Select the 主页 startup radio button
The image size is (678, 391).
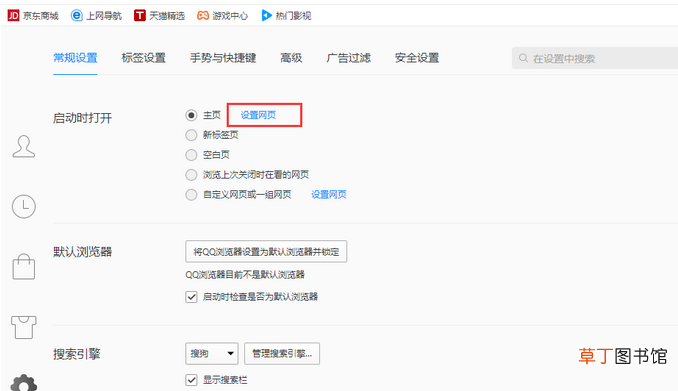tap(191, 115)
